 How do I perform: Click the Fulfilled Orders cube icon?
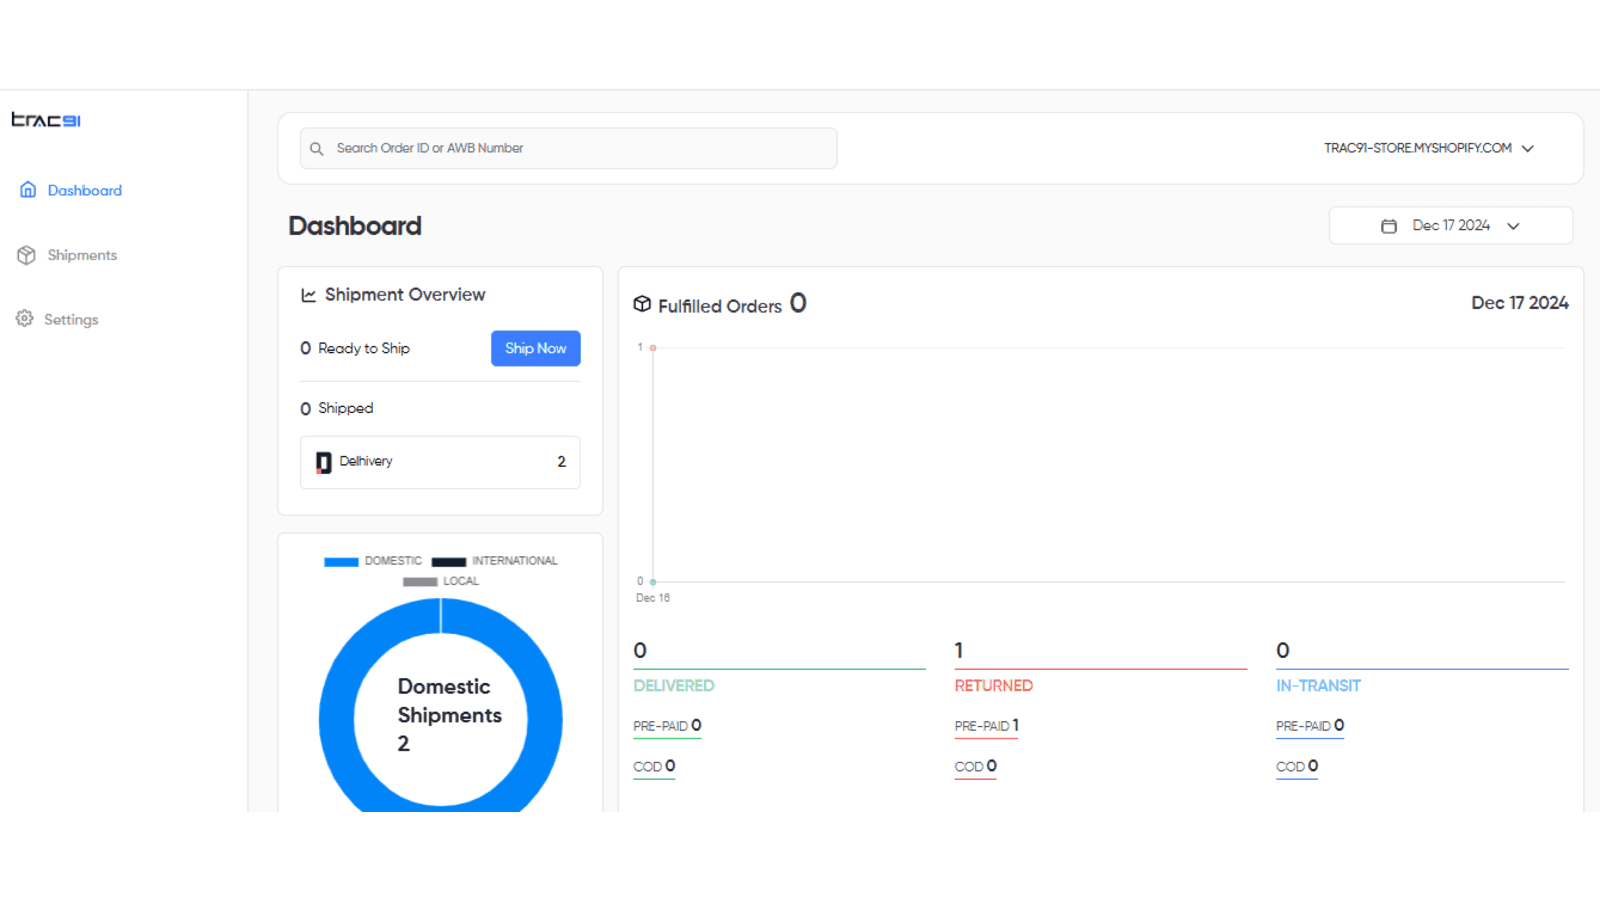tap(642, 304)
